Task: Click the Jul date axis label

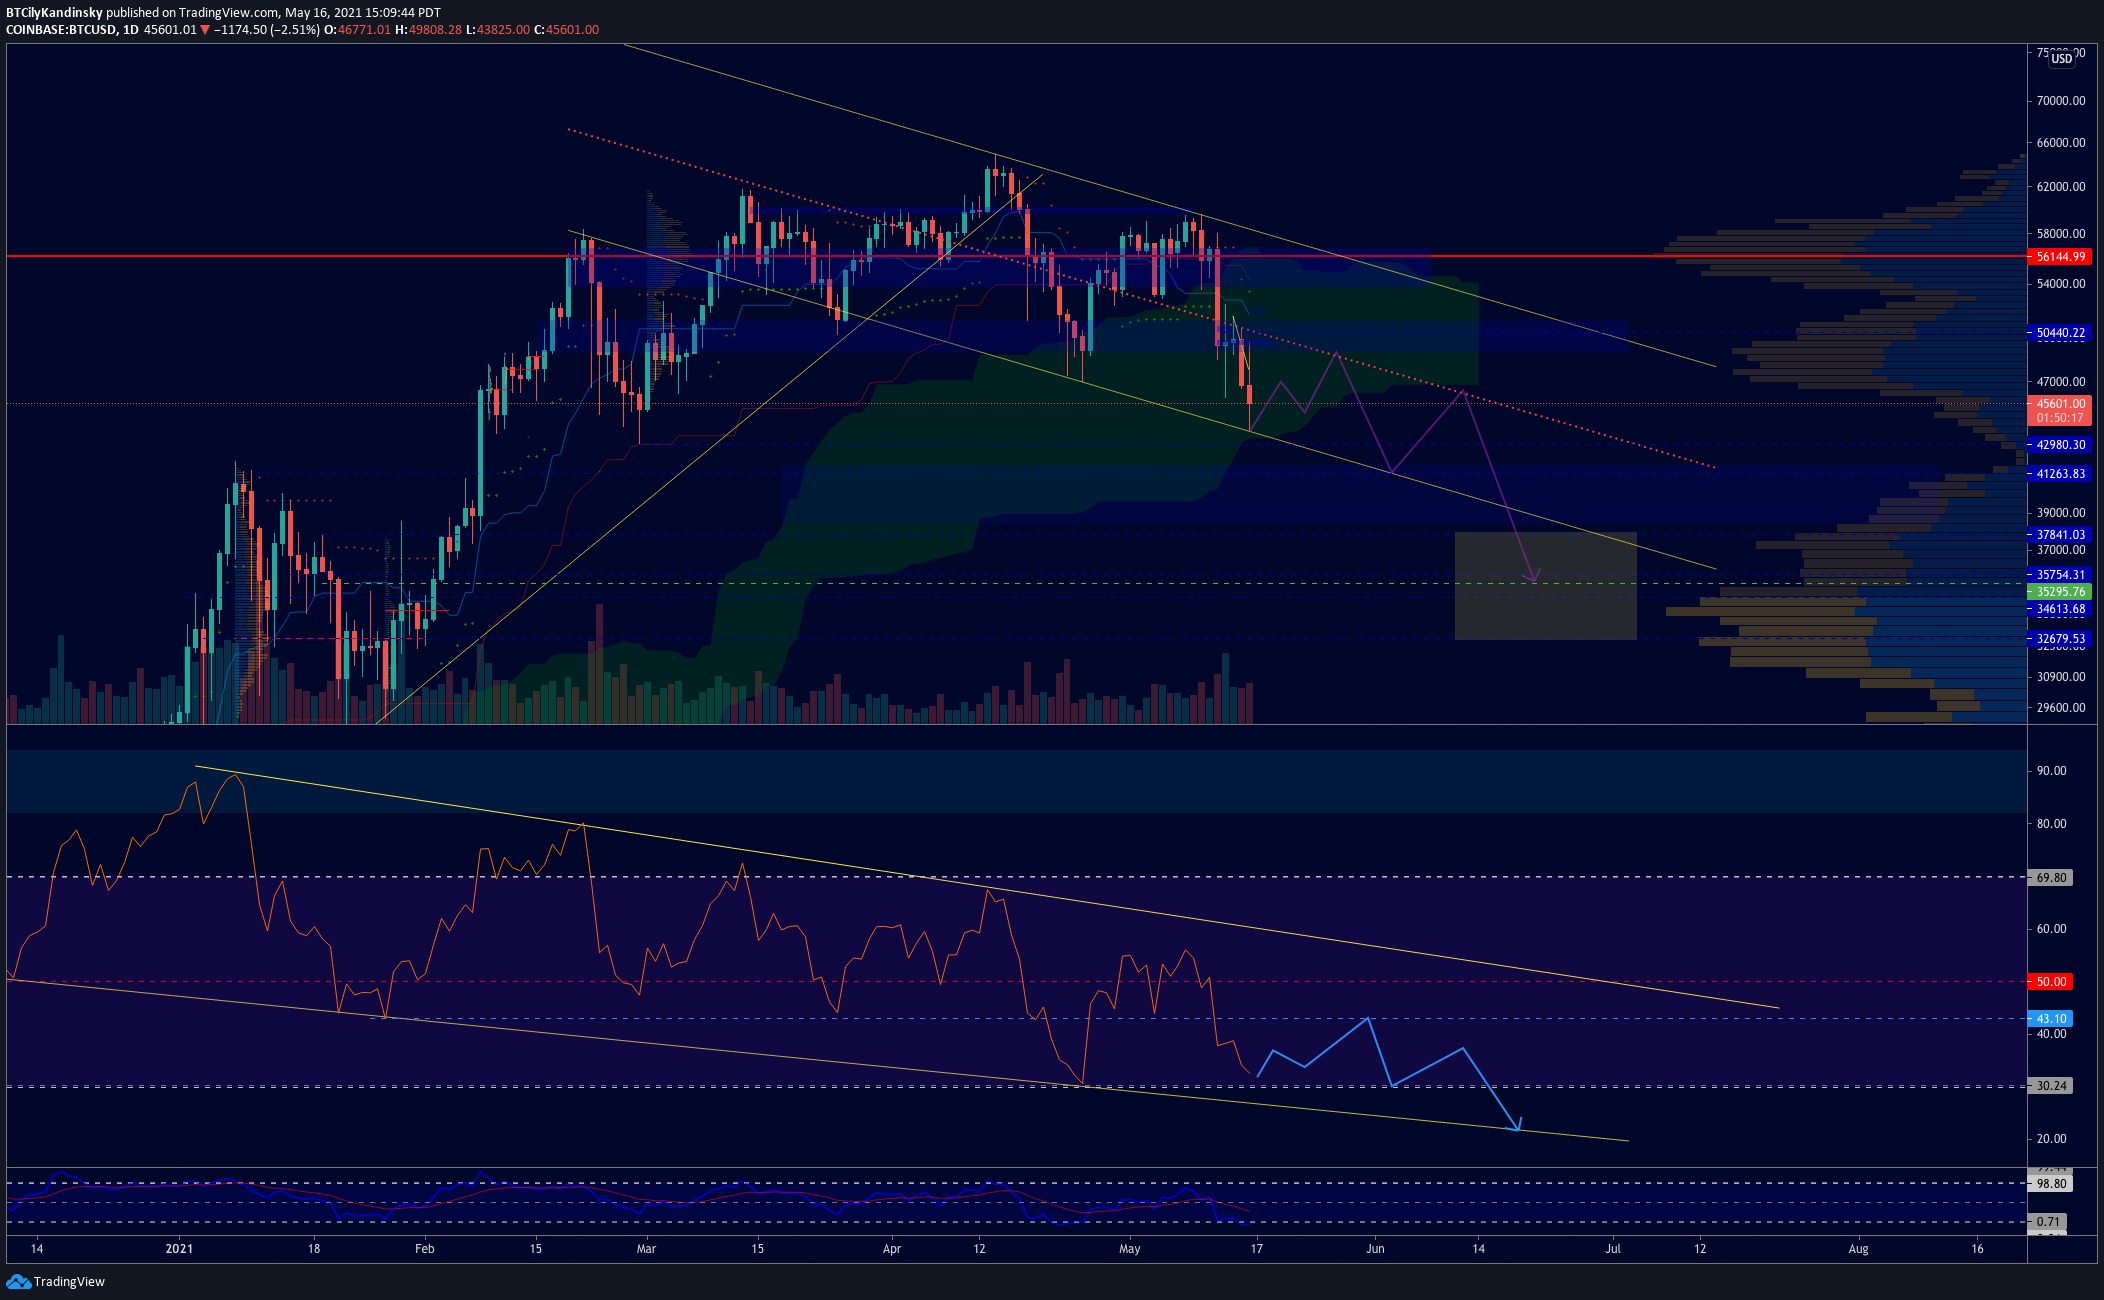Action: (1613, 1249)
